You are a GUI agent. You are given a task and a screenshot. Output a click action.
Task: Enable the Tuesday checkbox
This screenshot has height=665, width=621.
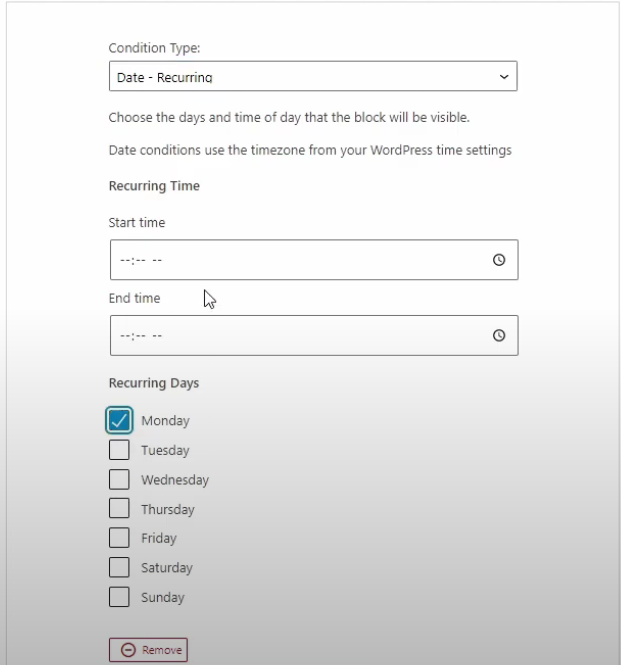tap(119, 450)
